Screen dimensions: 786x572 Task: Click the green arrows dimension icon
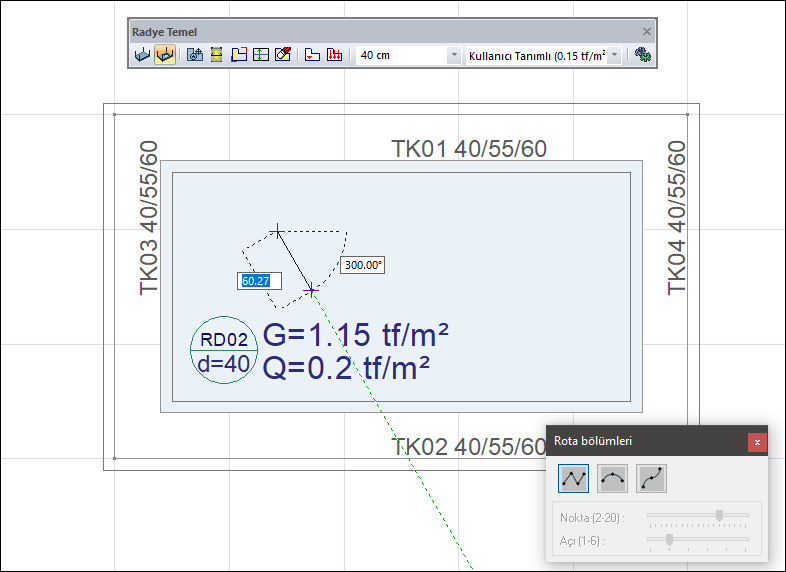pyautogui.click(x=260, y=56)
